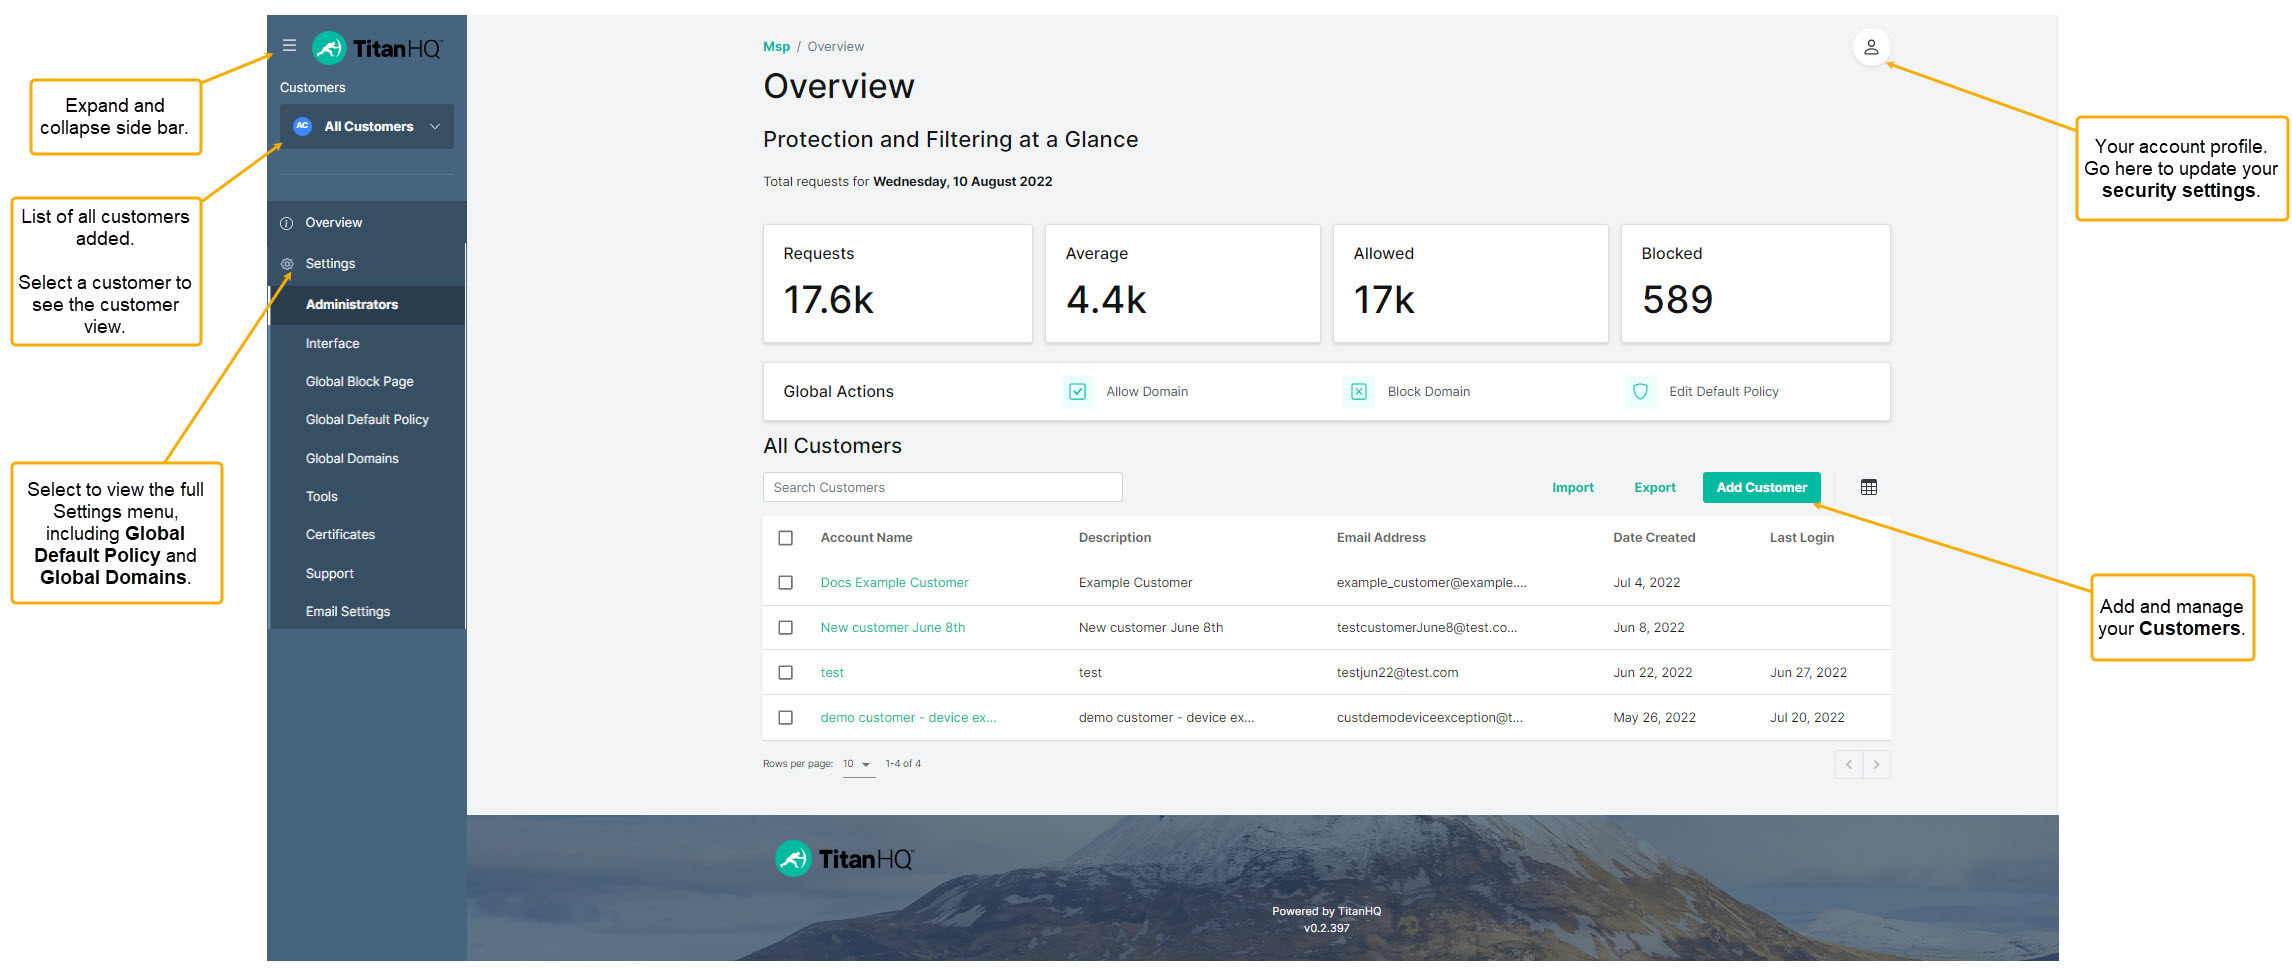Image resolution: width=2292 pixels, height=969 pixels.
Task: Open the table column layout icon
Action: (x=1869, y=487)
